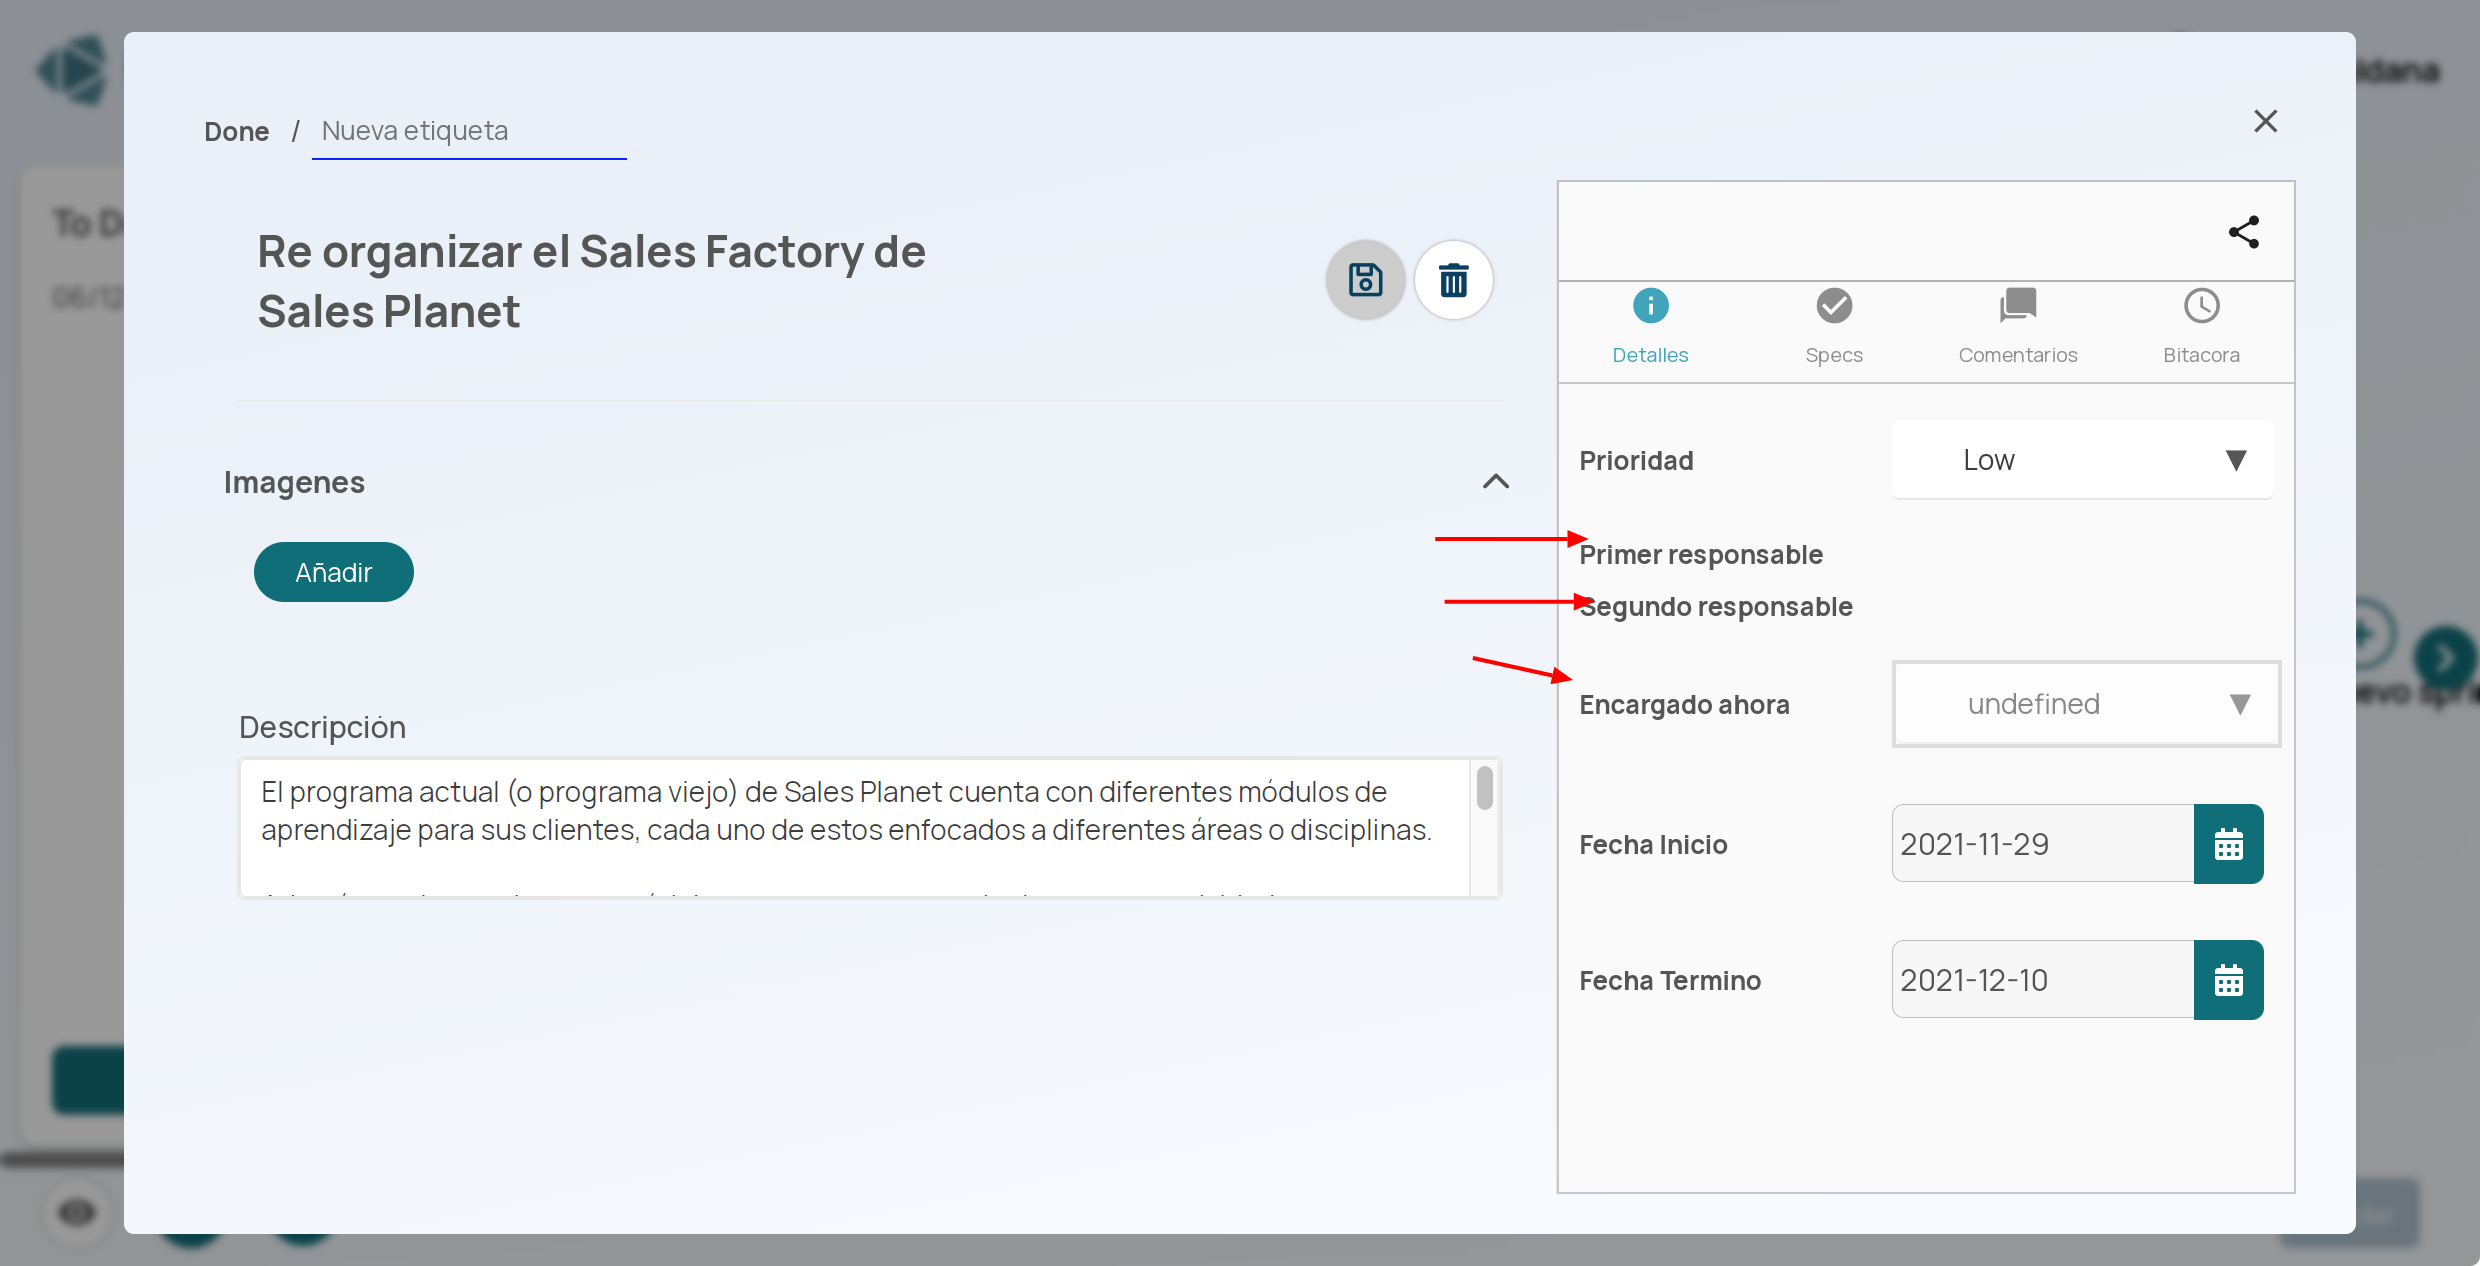Click the next arrow circle in background
Viewport: 2480px width, 1266px height.
[x=2445, y=658]
